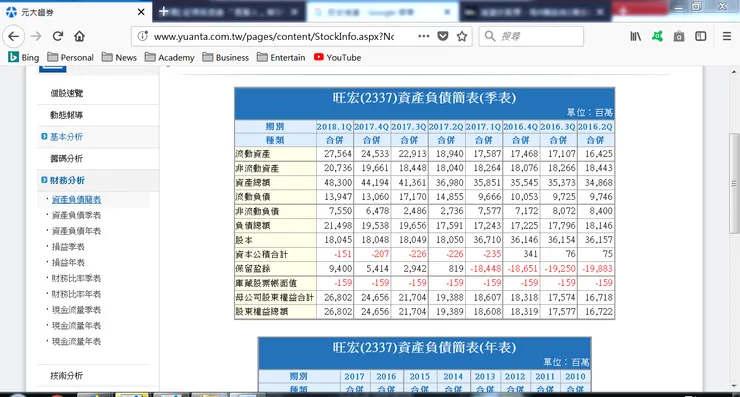The width and height of the screenshot is (740, 397).
Task: Click the forward navigation arrow
Action: point(36,36)
